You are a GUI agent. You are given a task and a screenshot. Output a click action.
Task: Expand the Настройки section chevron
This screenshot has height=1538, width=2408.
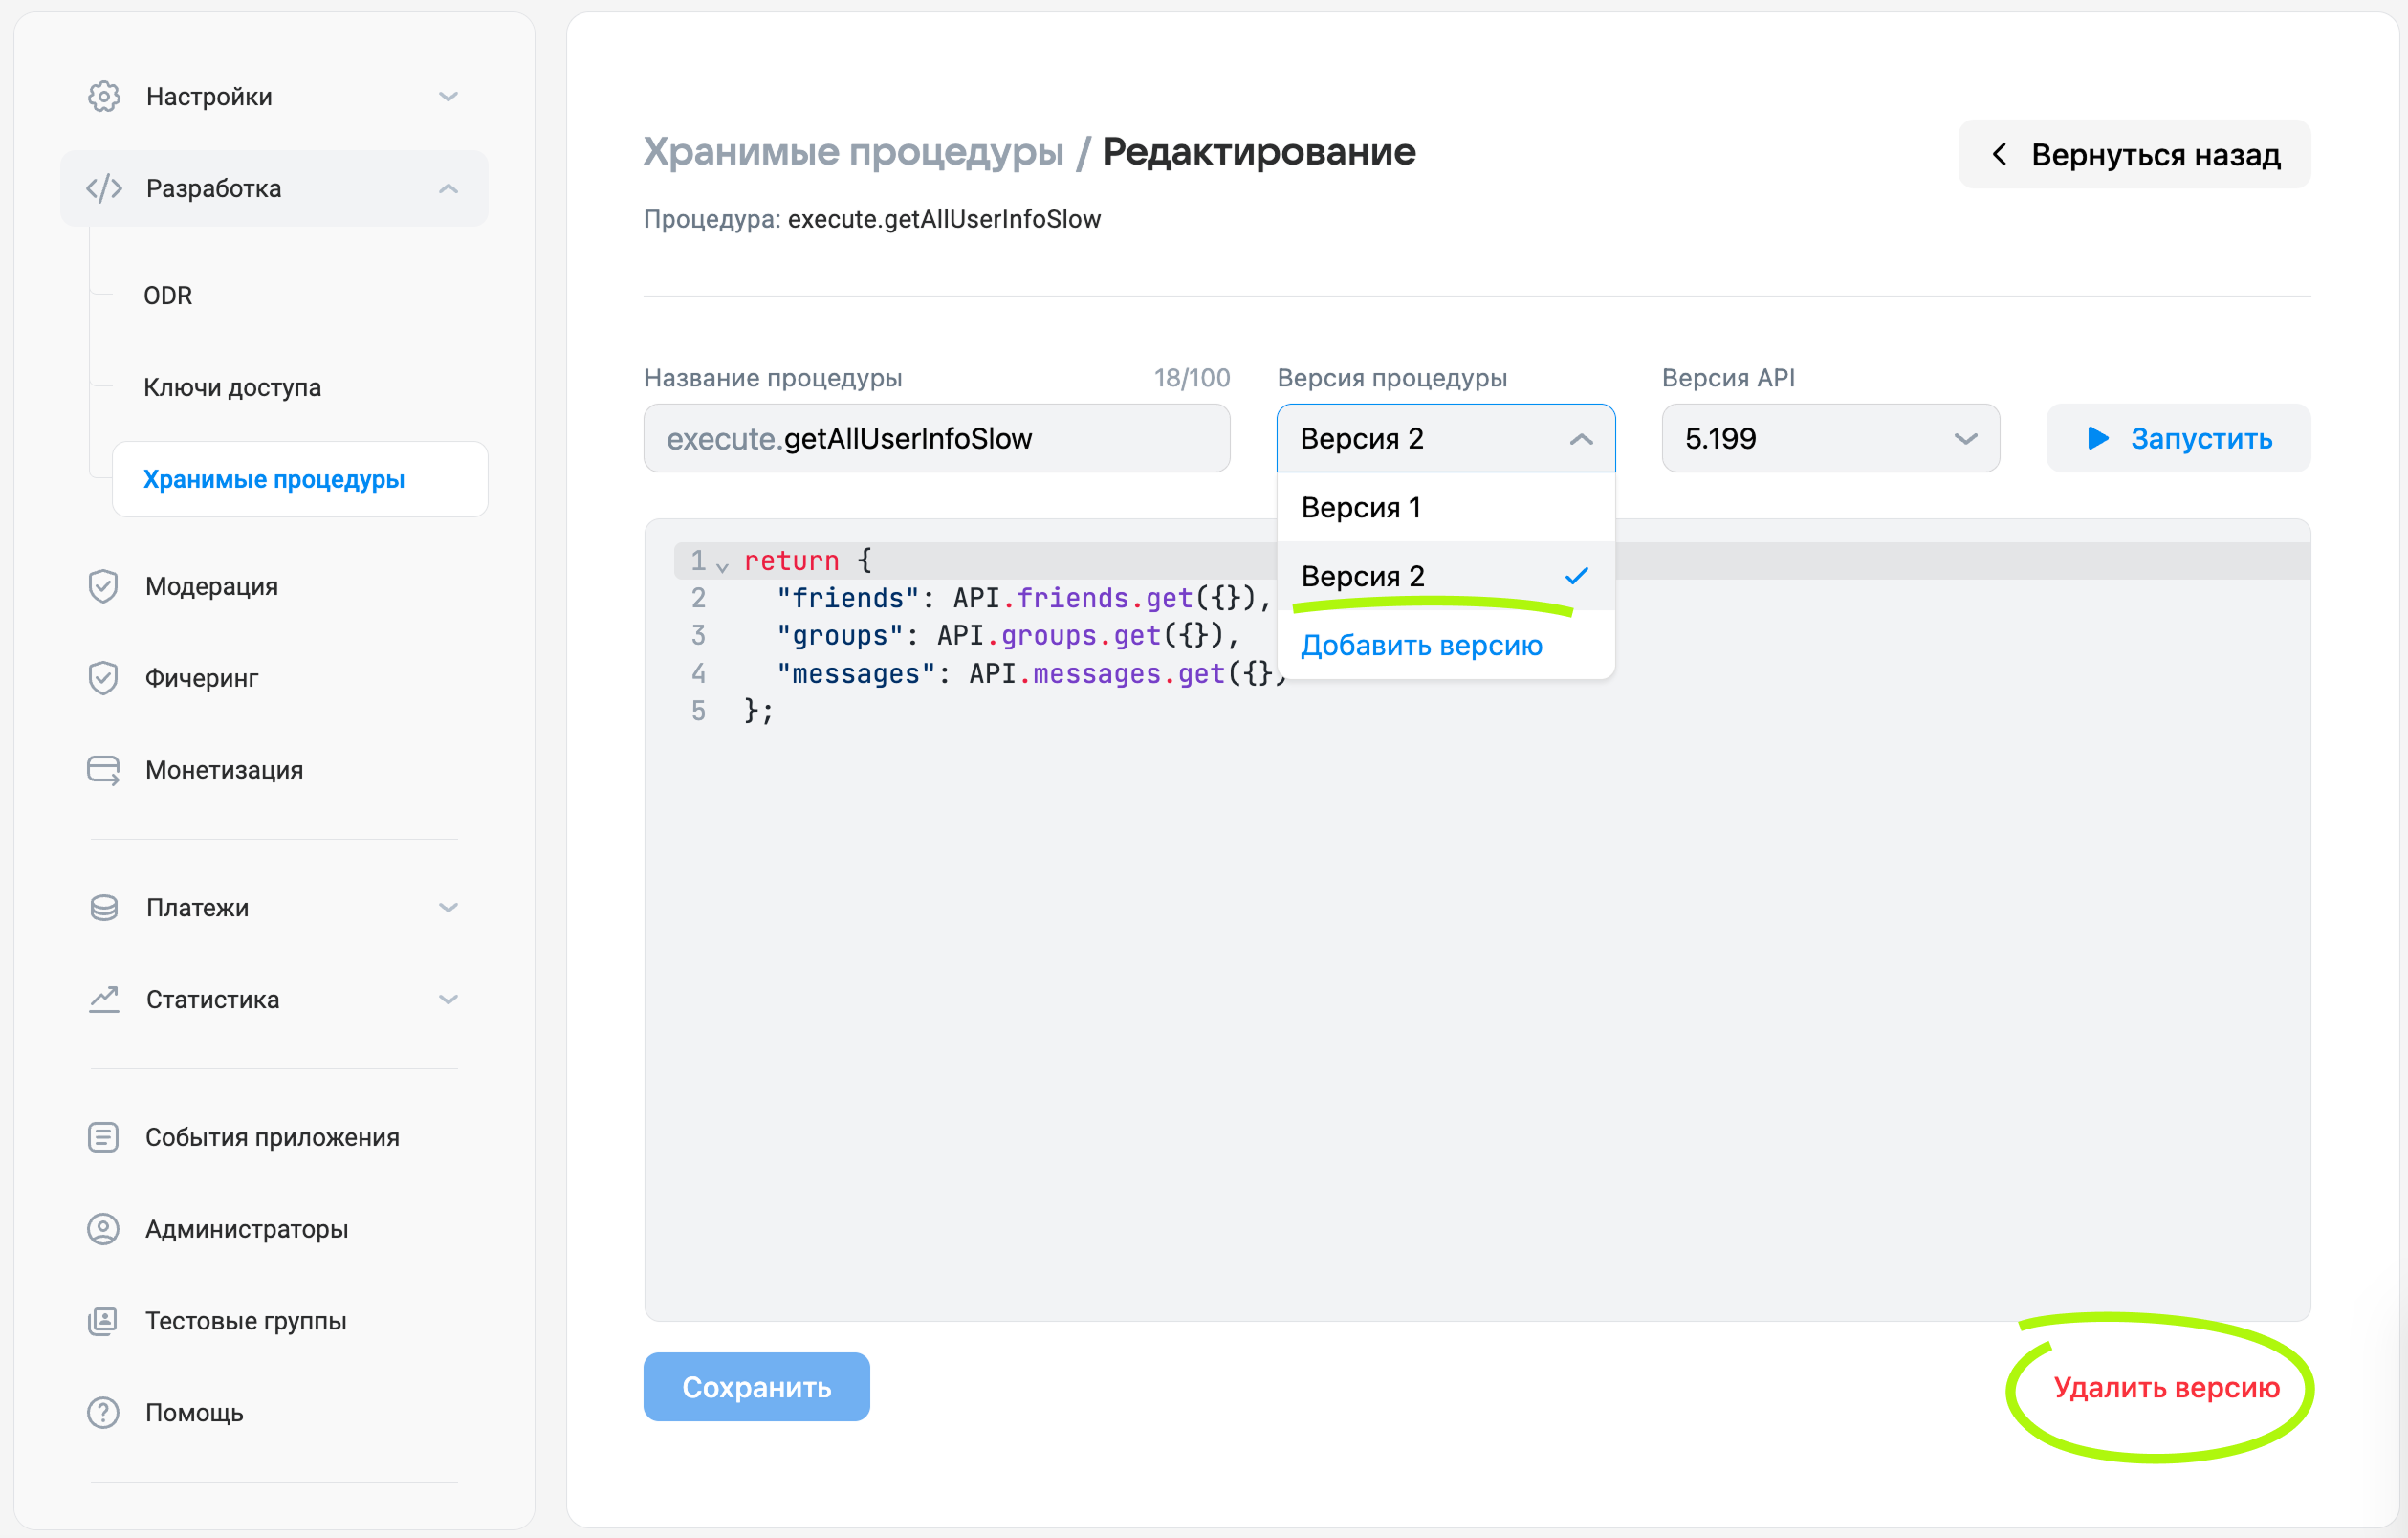pyautogui.click(x=448, y=97)
